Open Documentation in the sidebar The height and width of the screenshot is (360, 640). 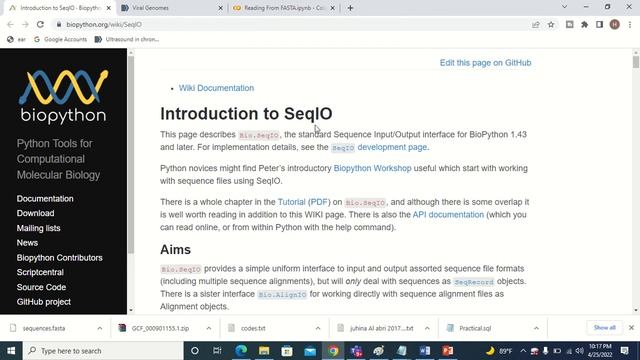[45, 199]
